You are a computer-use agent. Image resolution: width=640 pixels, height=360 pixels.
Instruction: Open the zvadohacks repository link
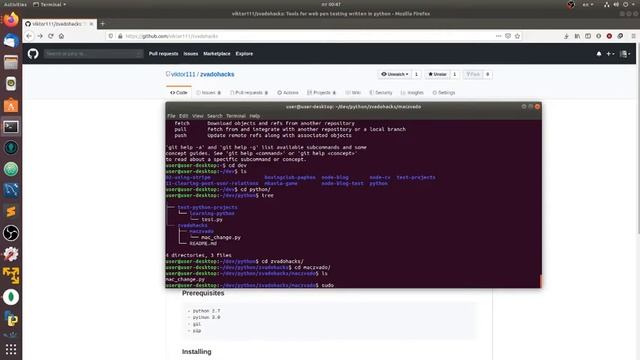[x=217, y=74]
